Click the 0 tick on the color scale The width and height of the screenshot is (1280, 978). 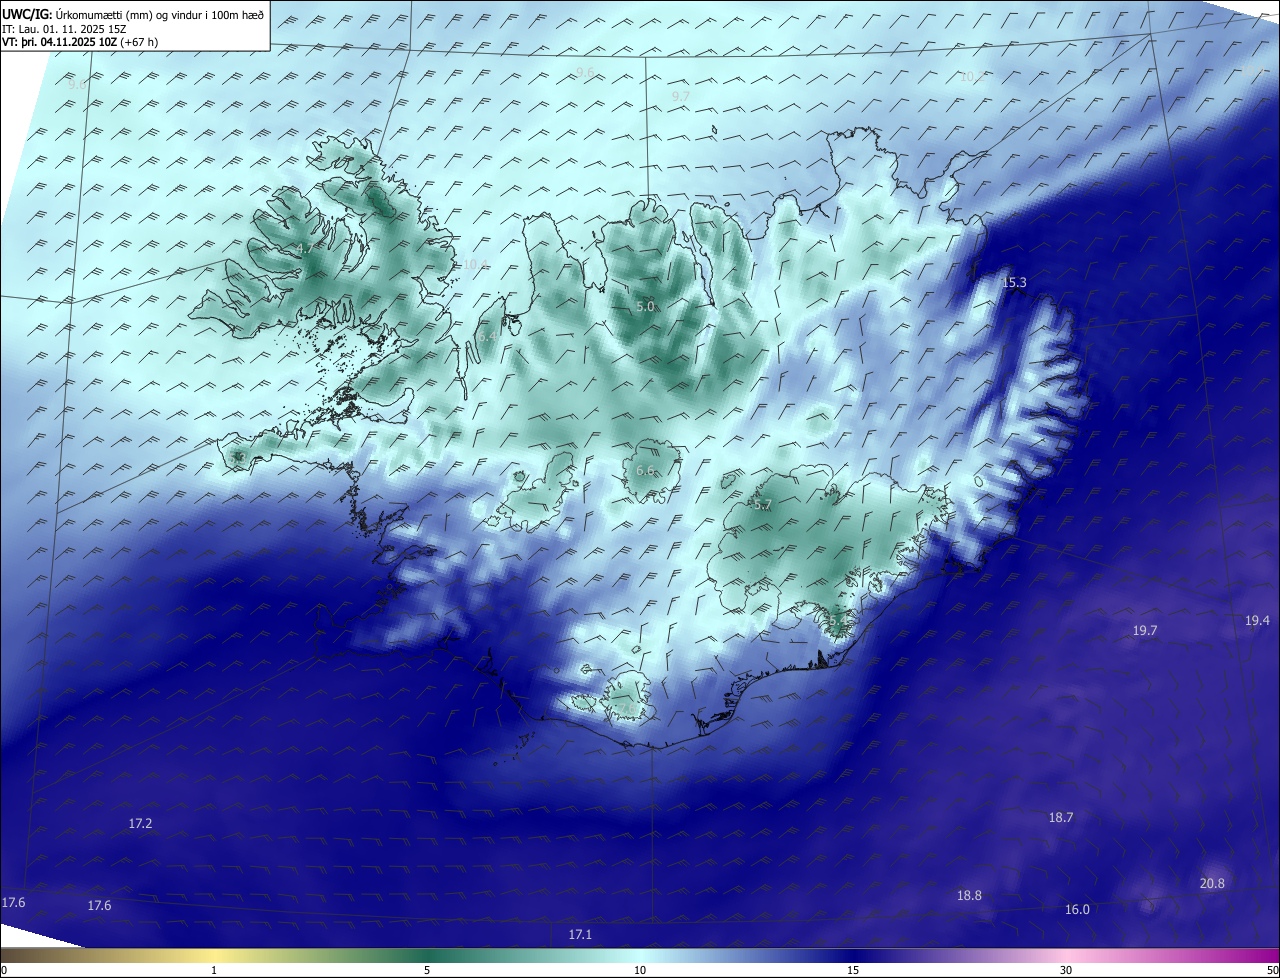click(4, 971)
